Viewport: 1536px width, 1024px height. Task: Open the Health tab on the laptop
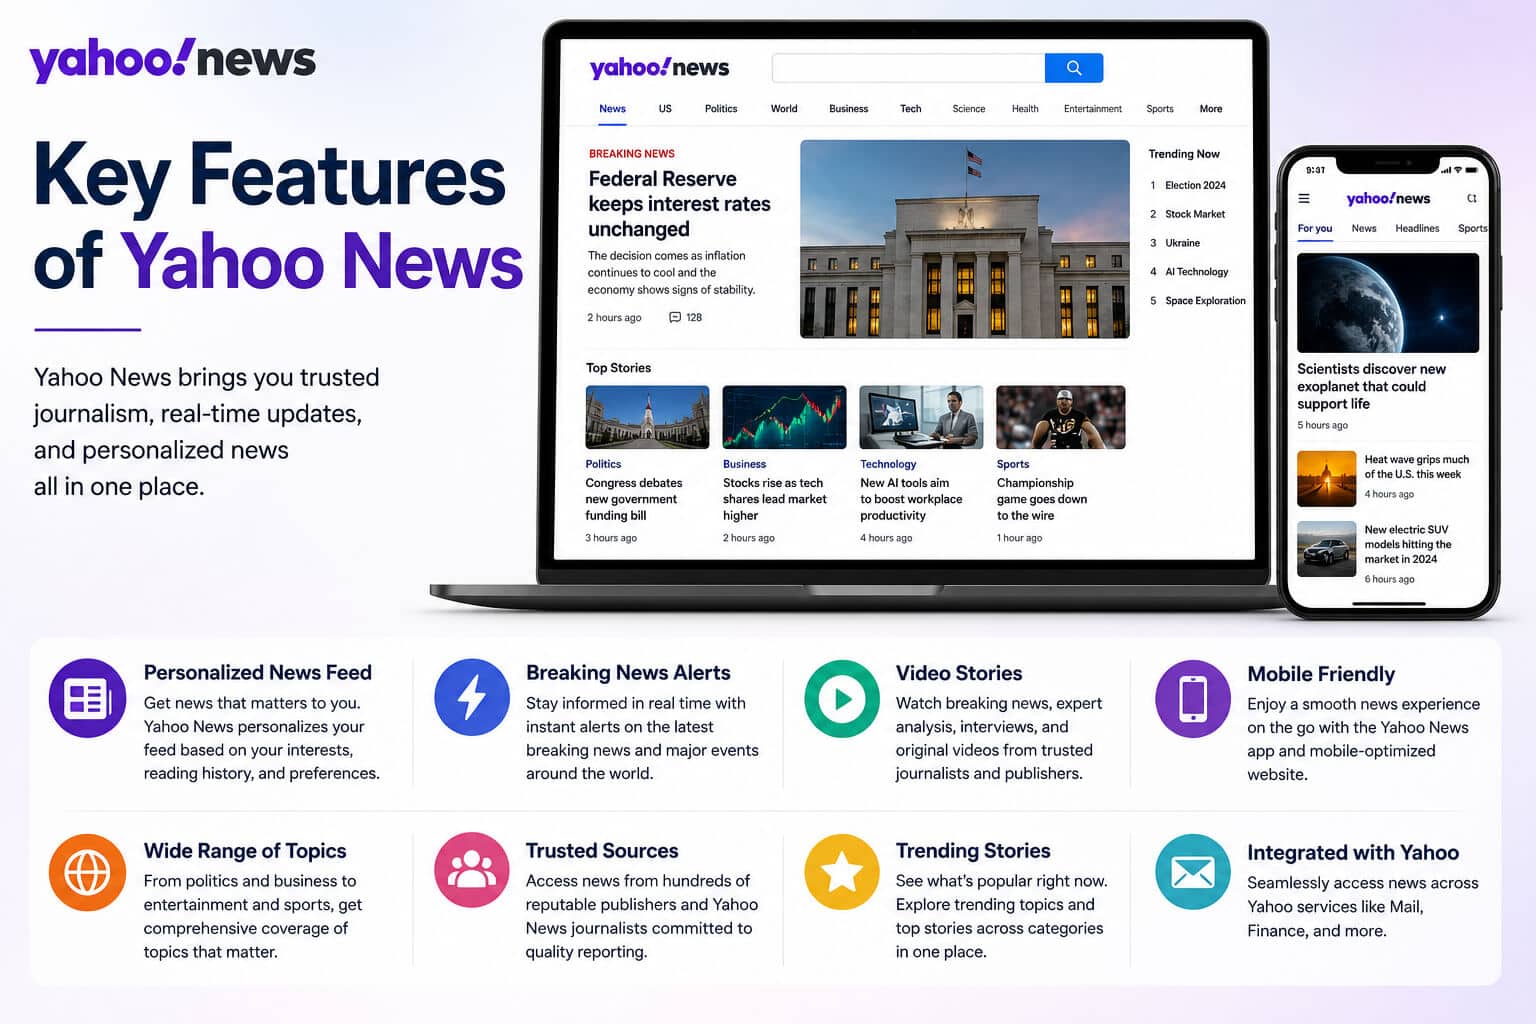pos(1025,109)
